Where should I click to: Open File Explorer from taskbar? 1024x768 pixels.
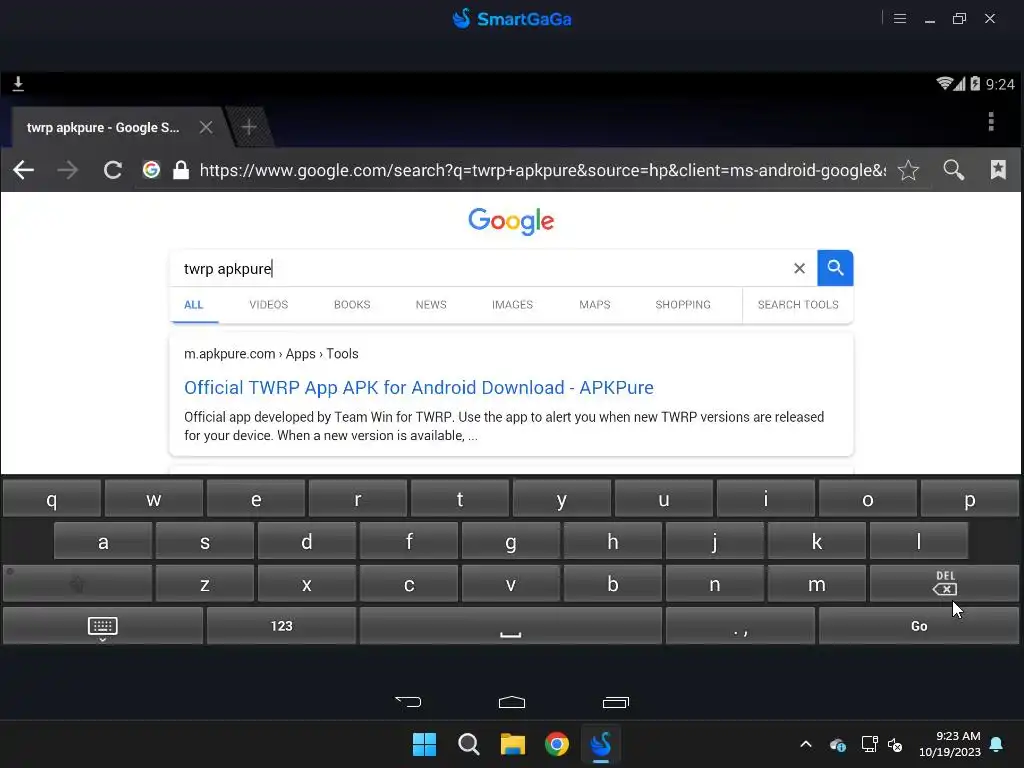(x=513, y=744)
